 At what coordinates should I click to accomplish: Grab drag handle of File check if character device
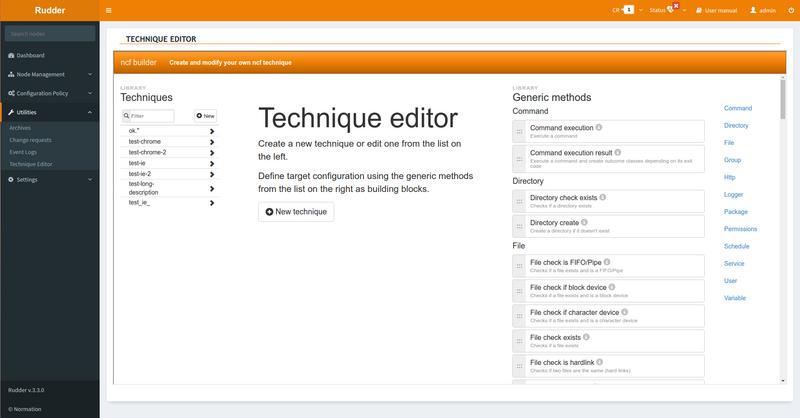coord(519,316)
